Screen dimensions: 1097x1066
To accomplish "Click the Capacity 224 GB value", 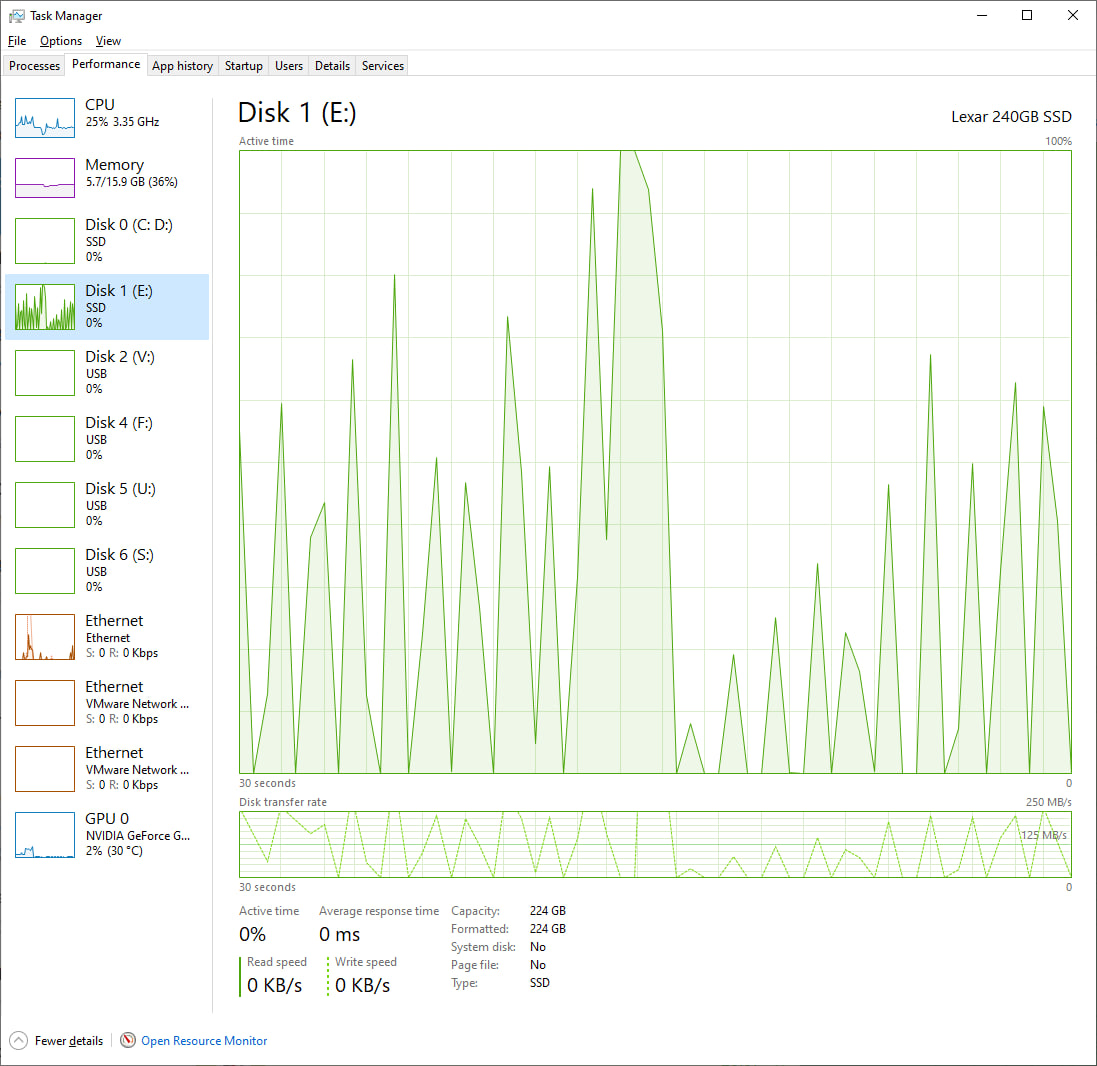I will click(548, 911).
